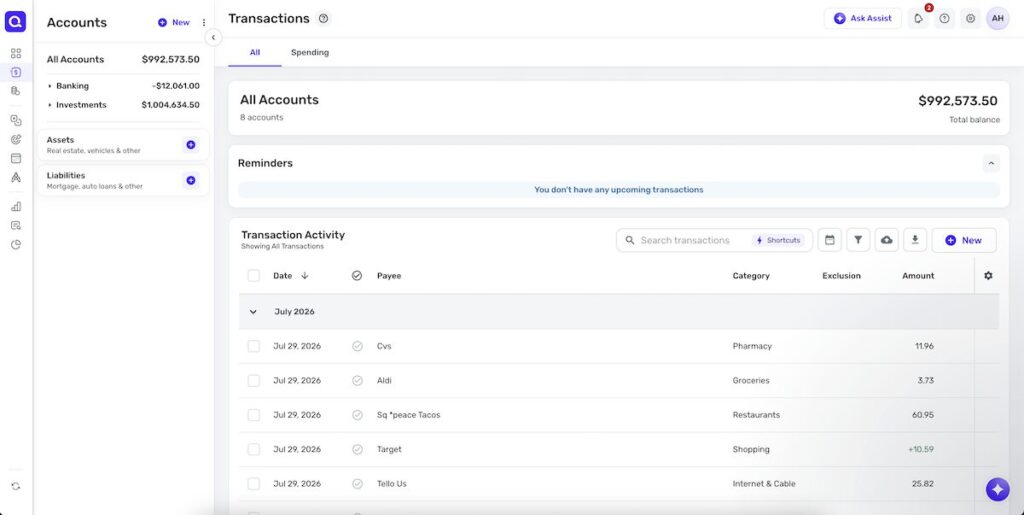Click the +10.59 Target amount

[921, 449]
